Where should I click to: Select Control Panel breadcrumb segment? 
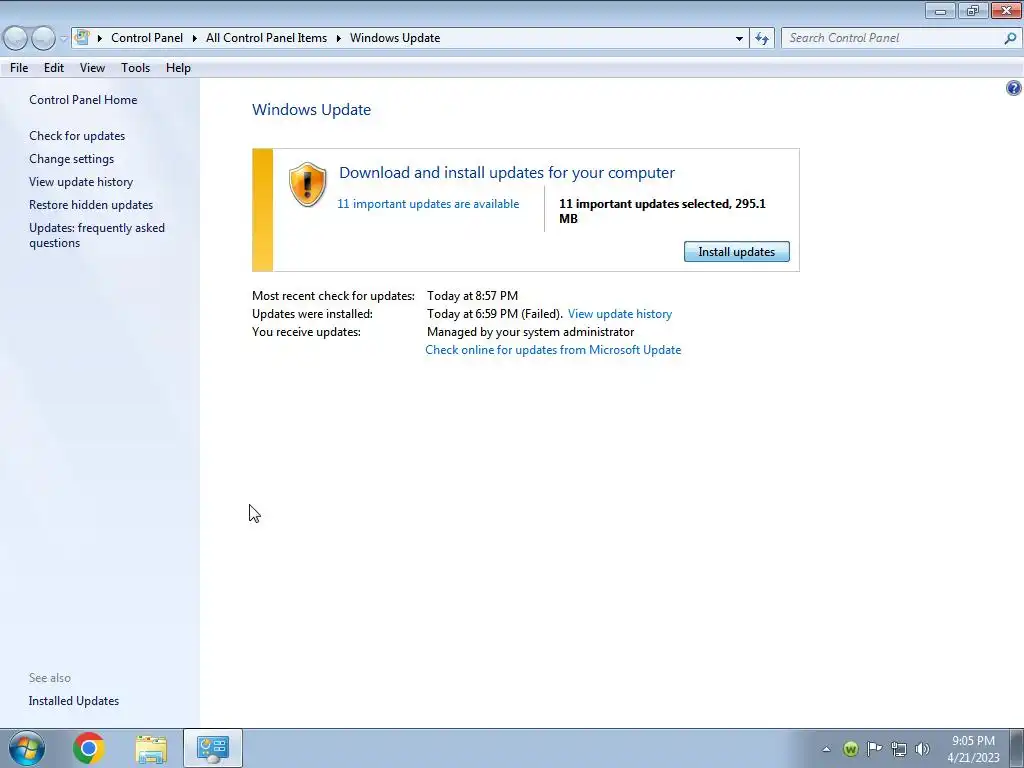[x=147, y=38]
